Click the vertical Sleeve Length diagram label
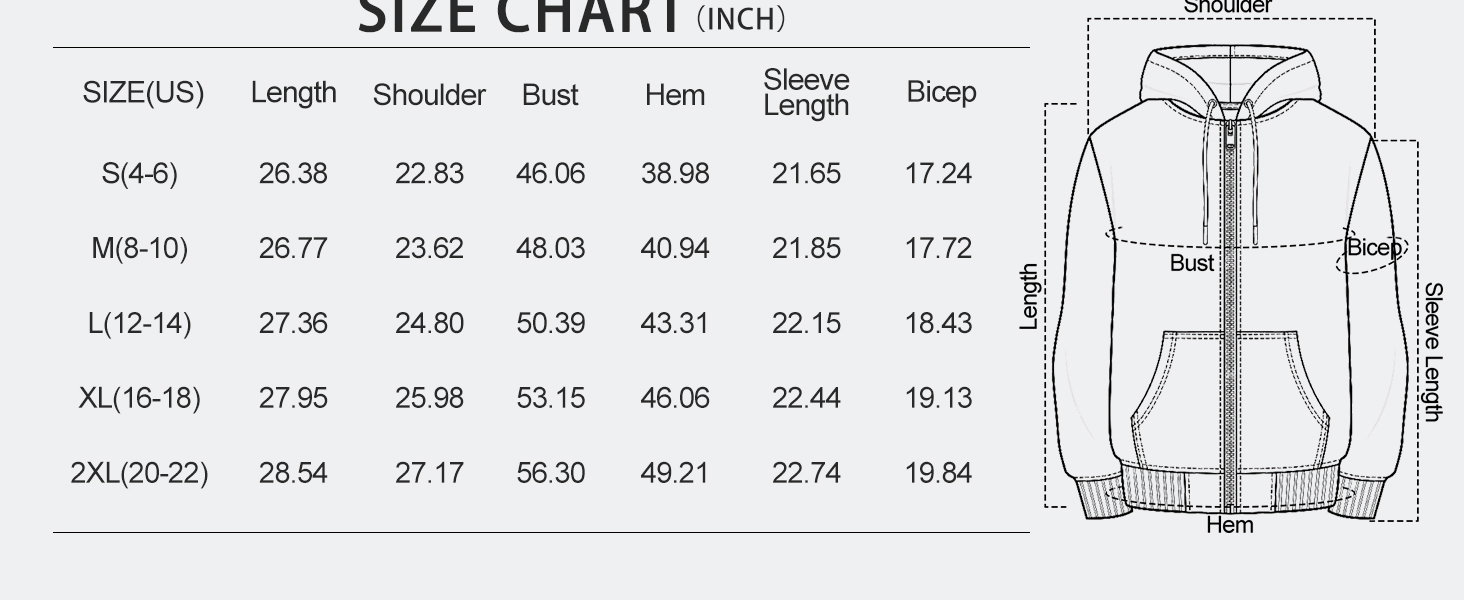The height and width of the screenshot is (600, 1464). point(1433,352)
